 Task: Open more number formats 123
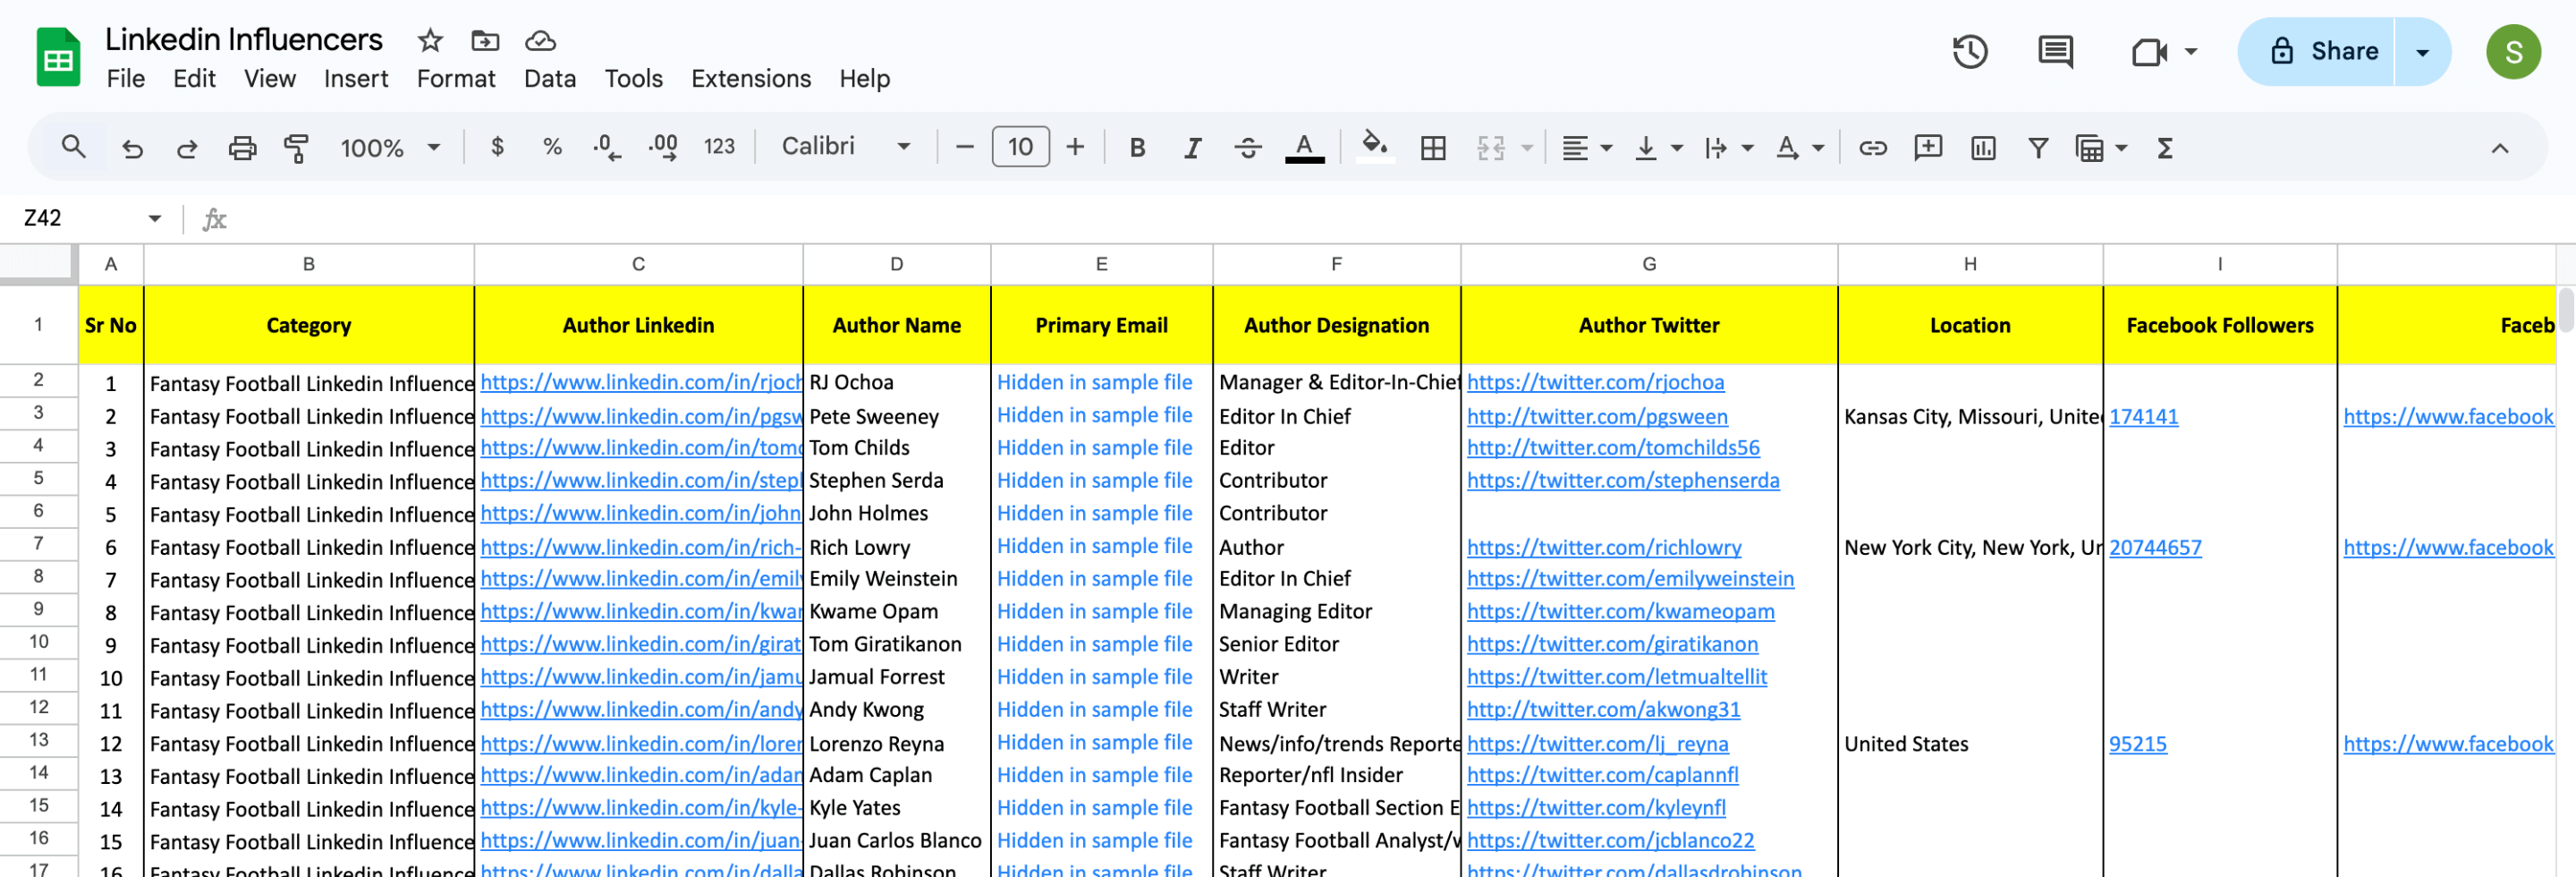[x=719, y=147]
